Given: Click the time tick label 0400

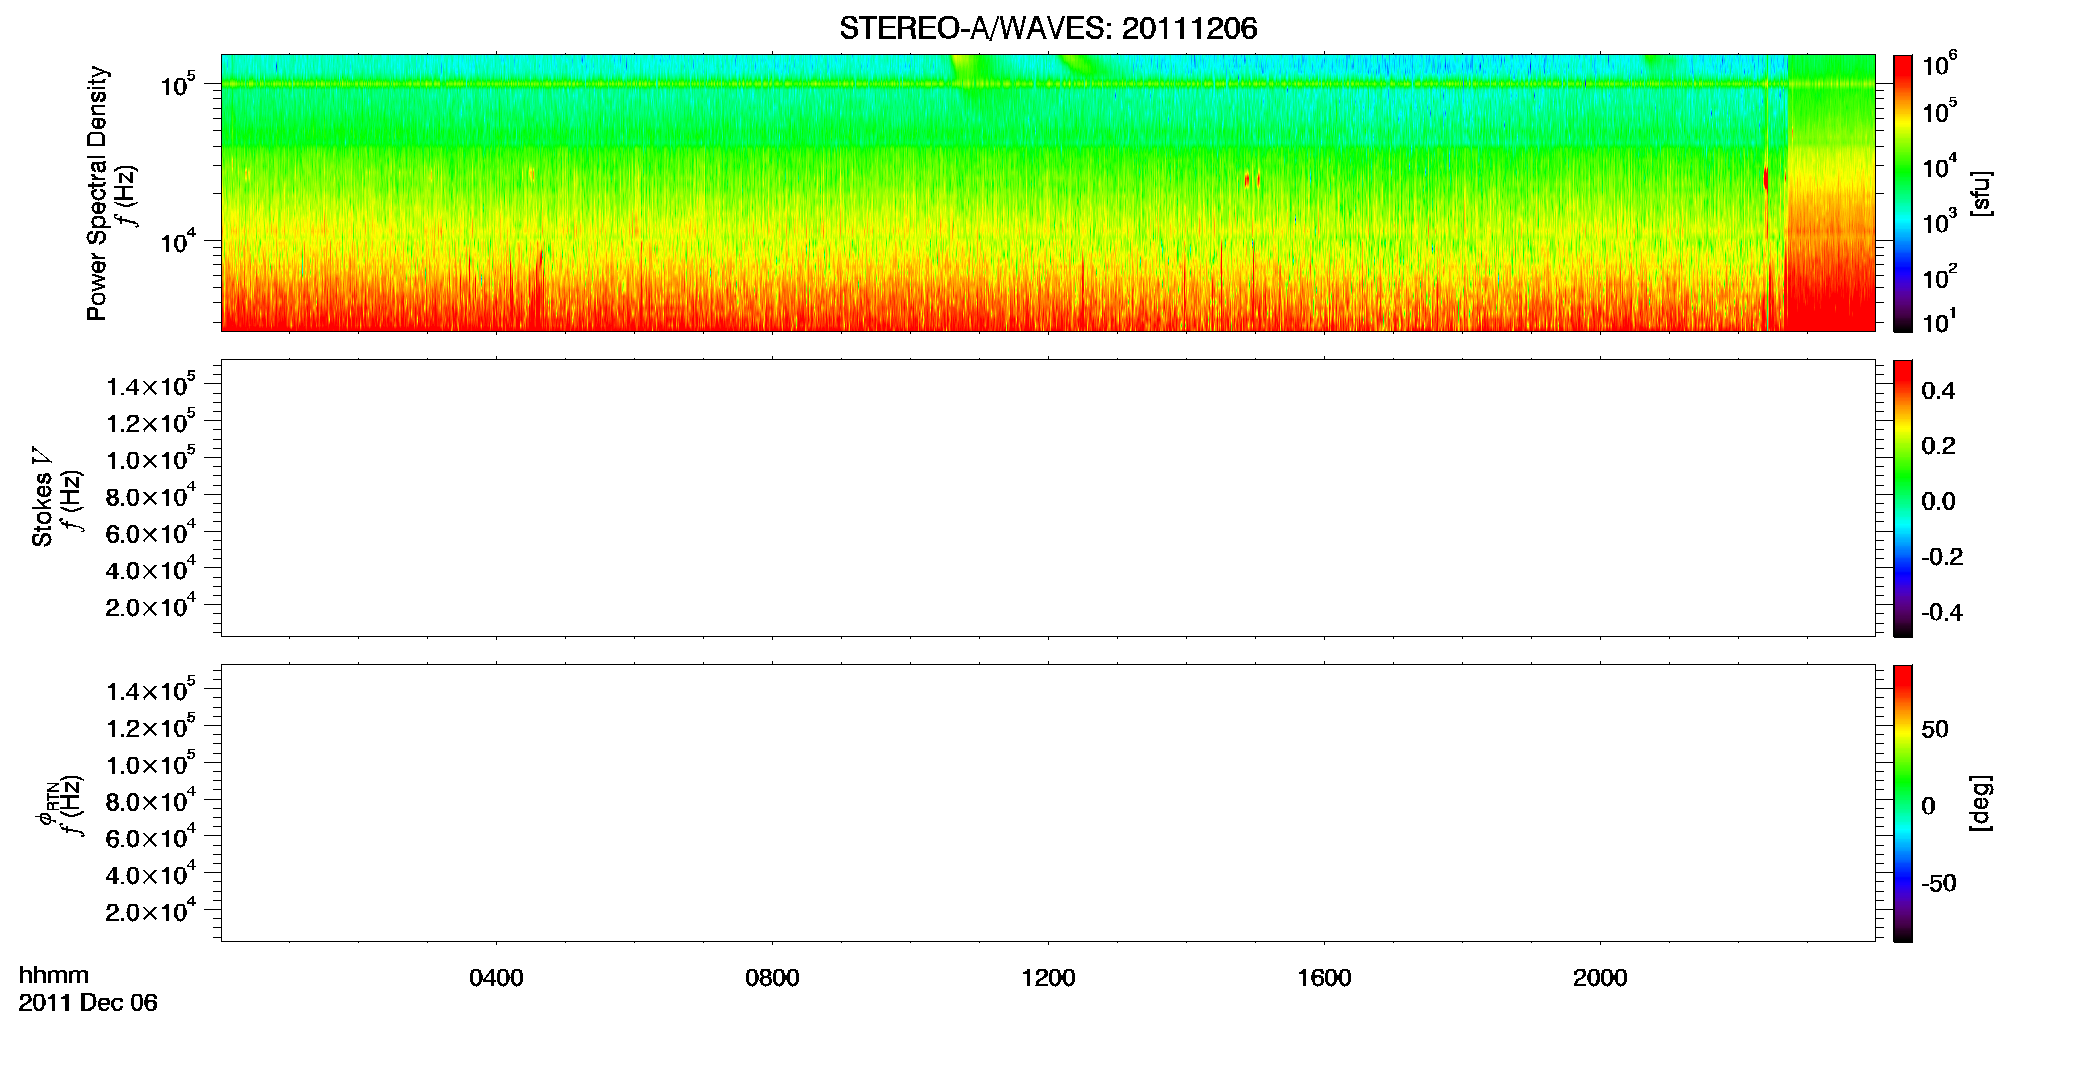Looking at the screenshot, I should tap(496, 978).
